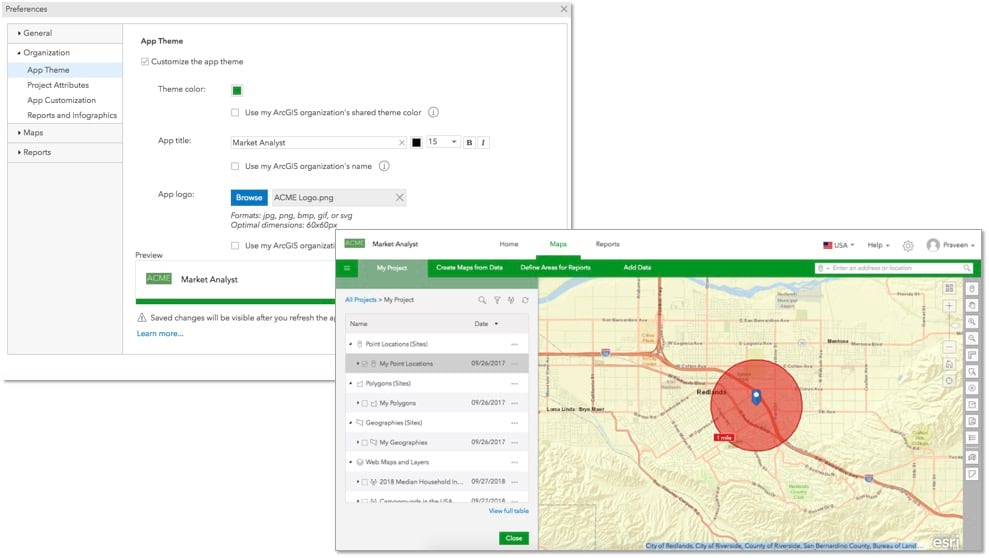Browse for an app logo file
The width and height of the screenshot is (989, 558).
249,197
